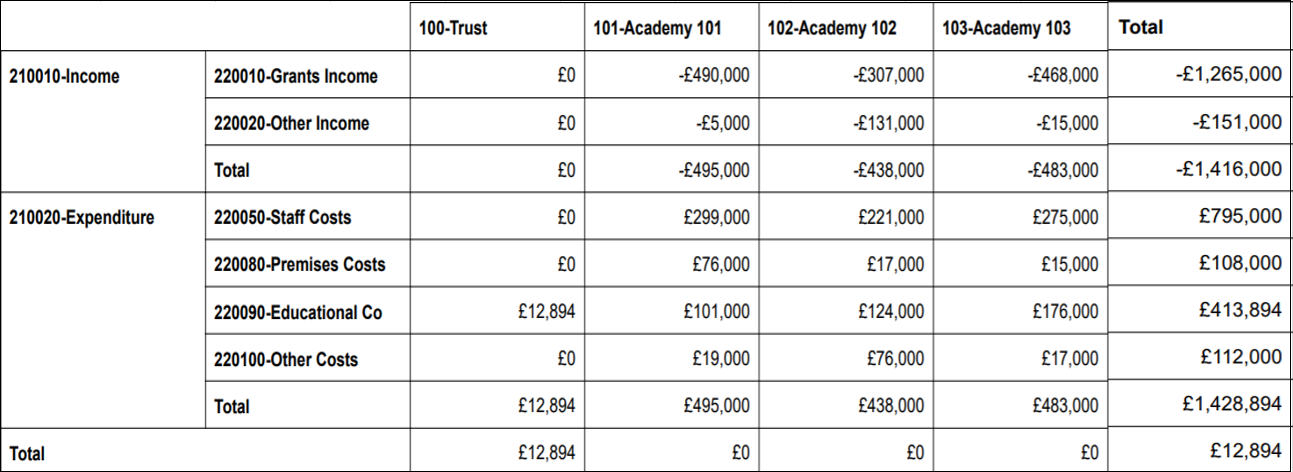Select the 101-Academy 101 column header

click(656, 28)
